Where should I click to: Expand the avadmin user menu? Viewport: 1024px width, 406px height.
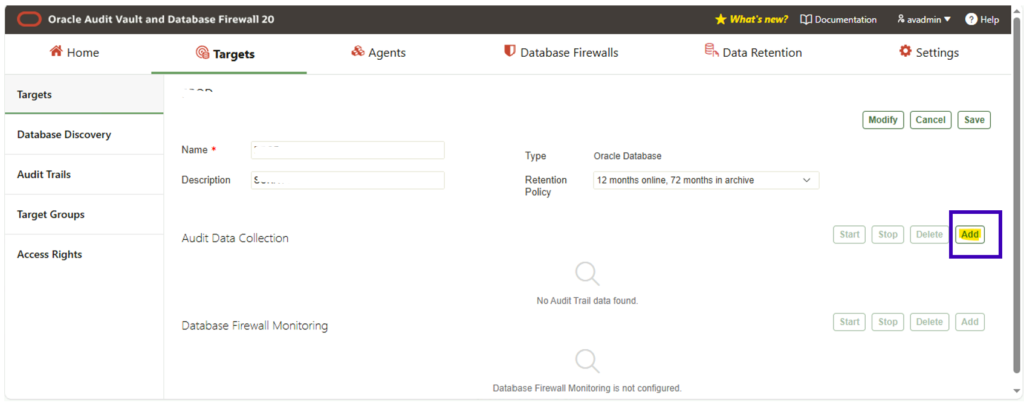923,20
